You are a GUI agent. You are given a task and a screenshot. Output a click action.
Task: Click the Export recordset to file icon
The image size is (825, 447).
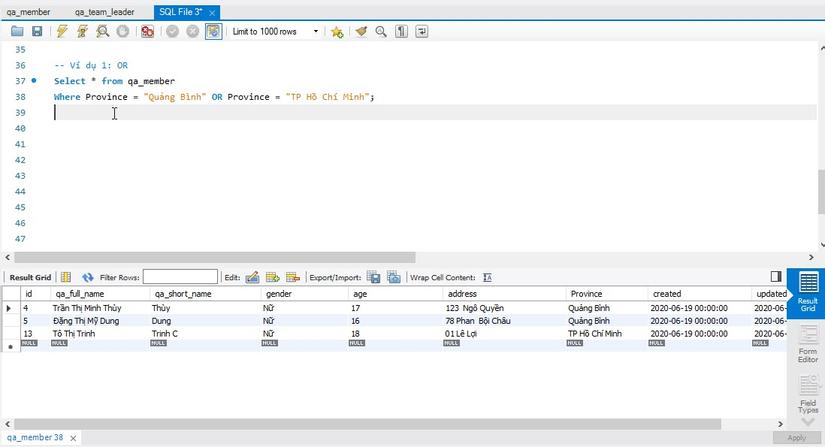[x=373, y=277]
